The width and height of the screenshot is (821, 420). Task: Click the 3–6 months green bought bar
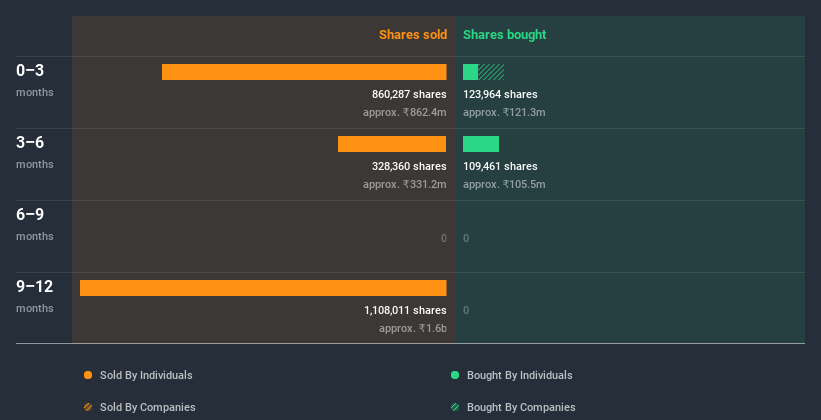point(481,144)
